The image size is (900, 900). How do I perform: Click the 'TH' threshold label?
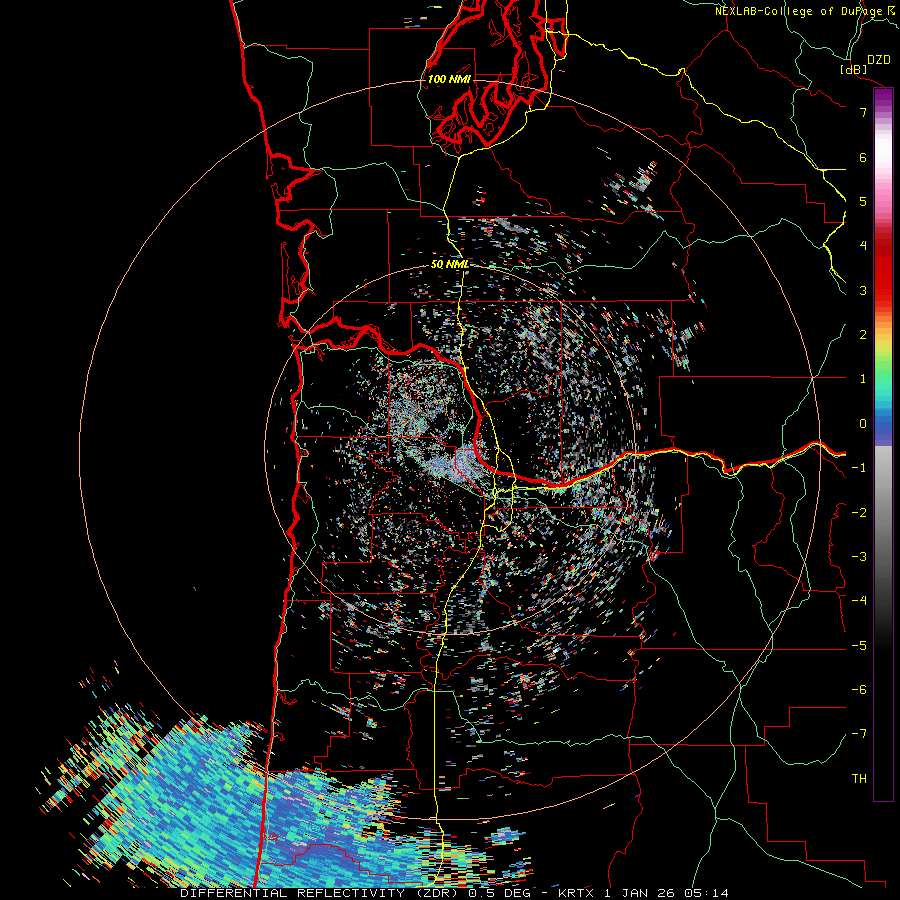click(x=859, y=779)
